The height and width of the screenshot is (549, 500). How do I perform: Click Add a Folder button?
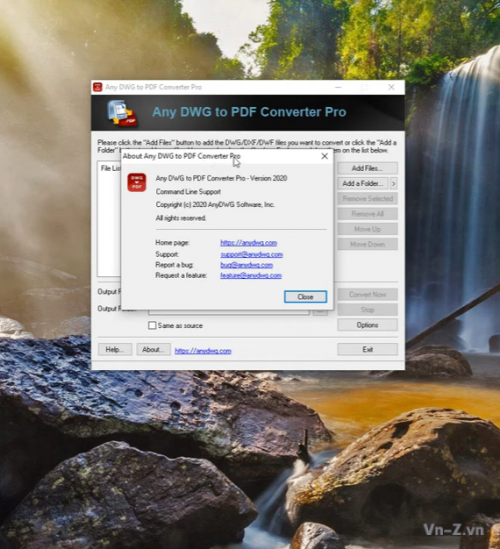pos(362,183)
